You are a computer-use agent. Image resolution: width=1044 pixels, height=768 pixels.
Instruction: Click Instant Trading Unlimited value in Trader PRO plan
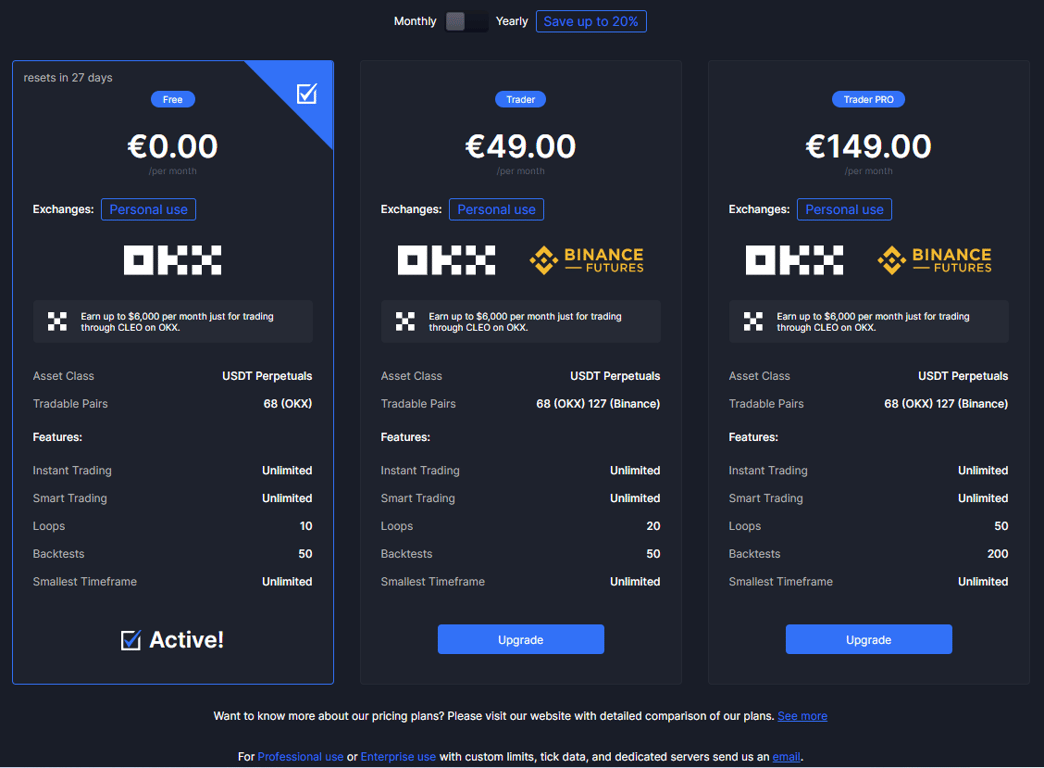983,471
